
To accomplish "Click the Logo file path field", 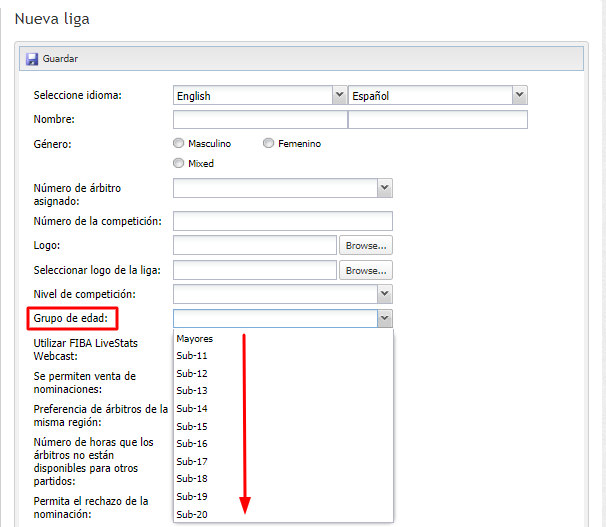I will (255, 245).
